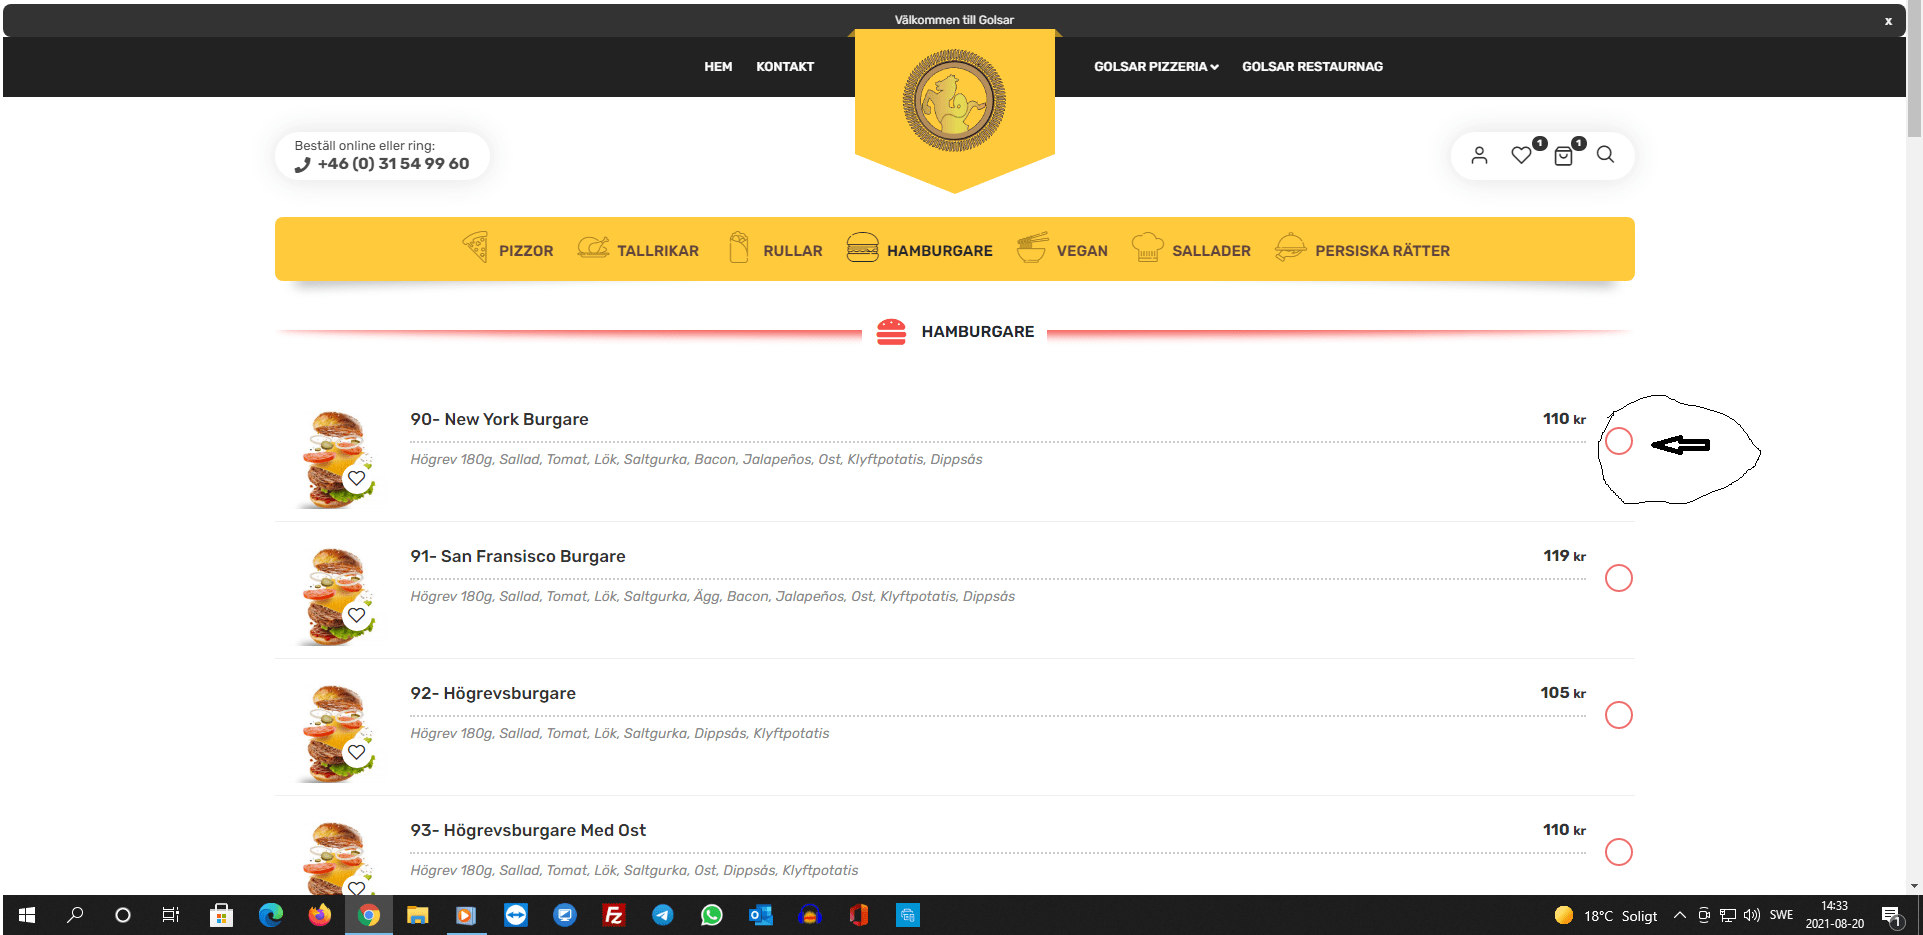Show hidden system tray icons
This screenshot has width=1923, height=935.
click(x=1680, y=915)
